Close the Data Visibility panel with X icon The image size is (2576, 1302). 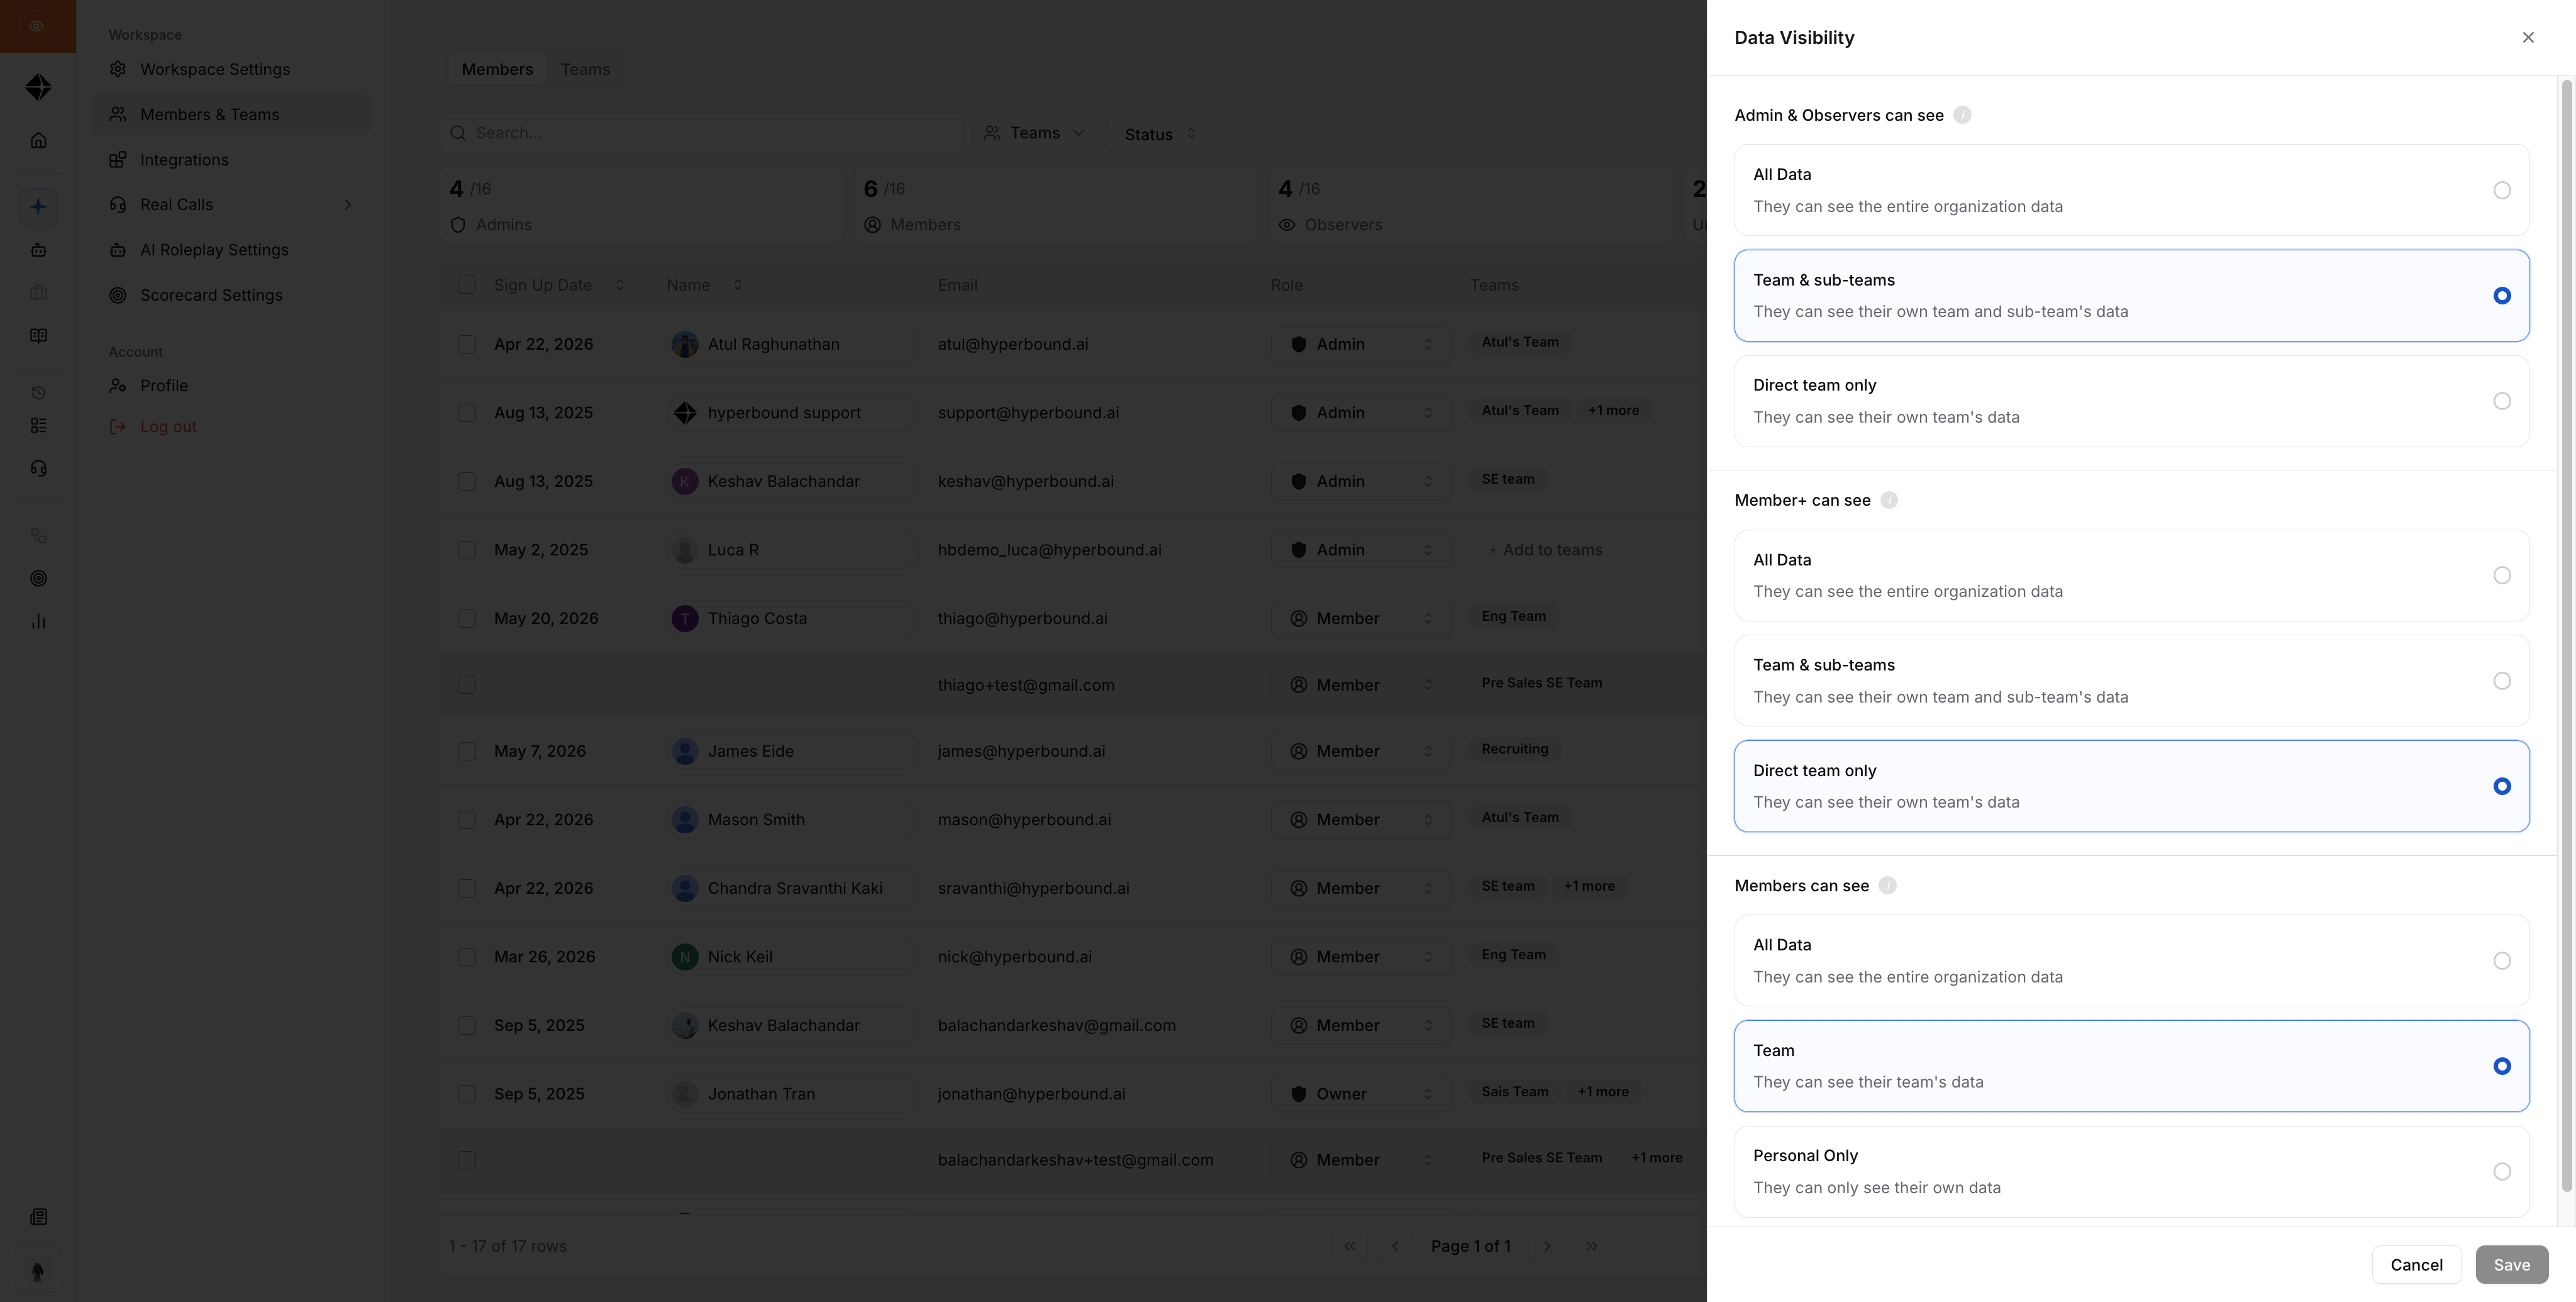click(2528, 38)
